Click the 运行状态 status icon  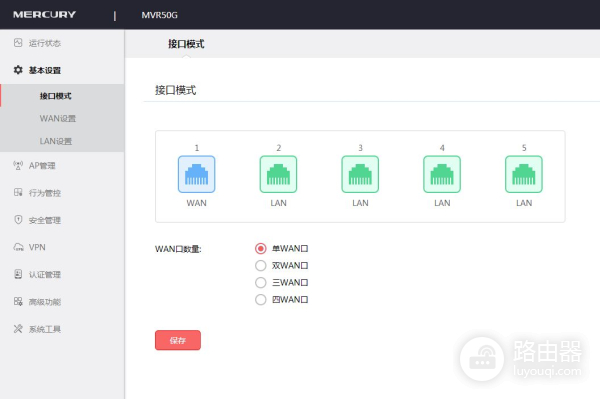(18, 42)
